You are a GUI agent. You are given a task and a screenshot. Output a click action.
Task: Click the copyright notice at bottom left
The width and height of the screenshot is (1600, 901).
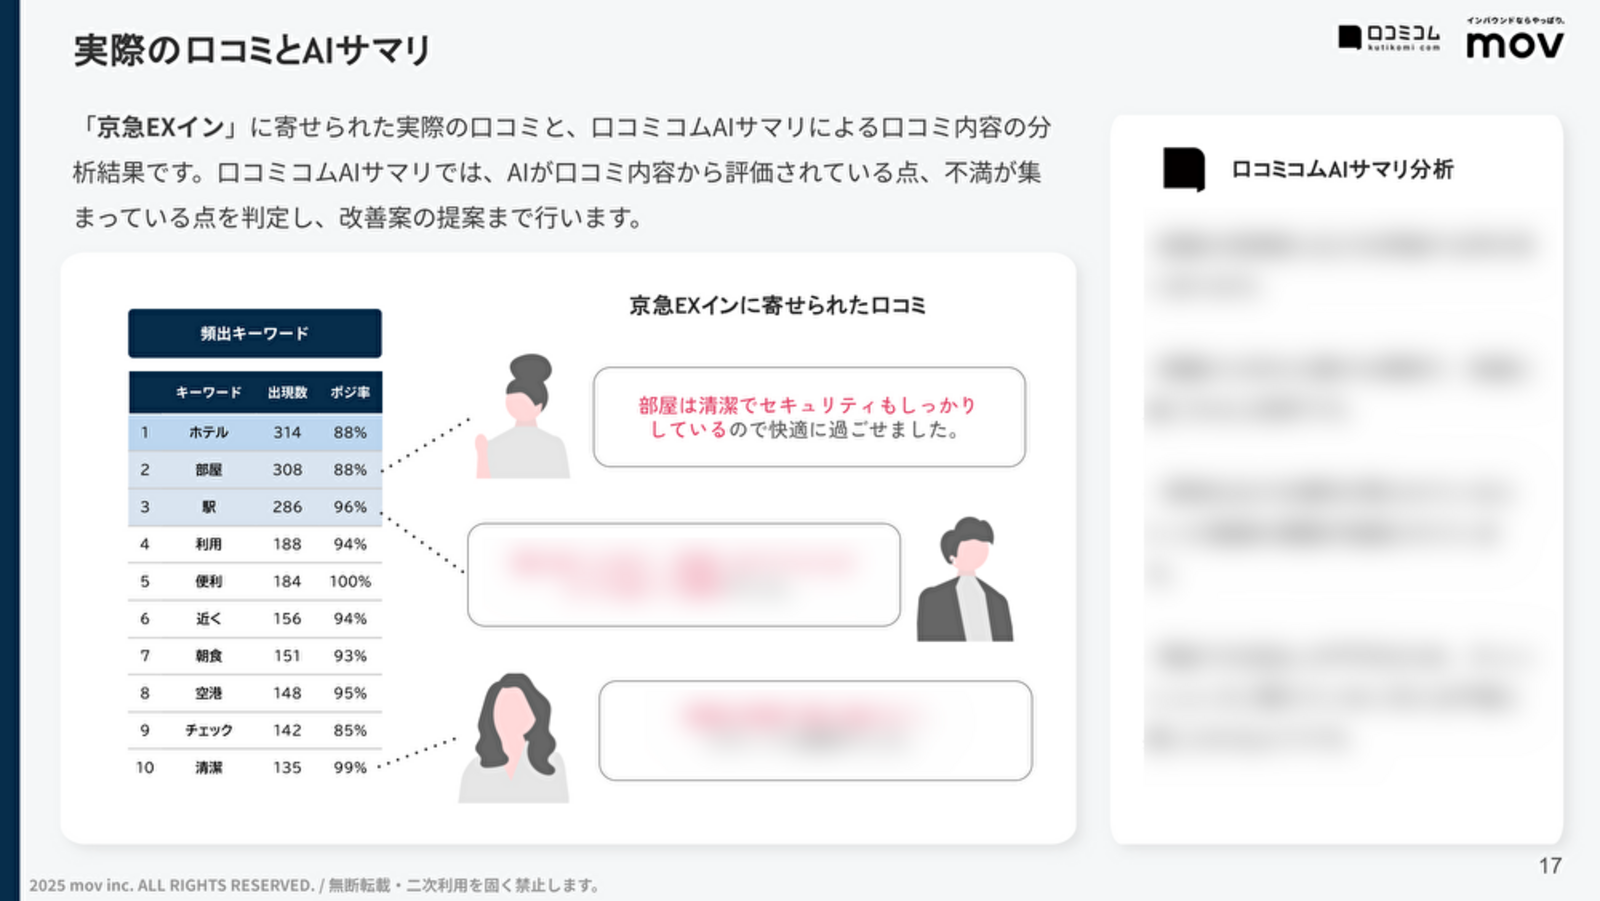pyautogui.click(x=315, y=884)
